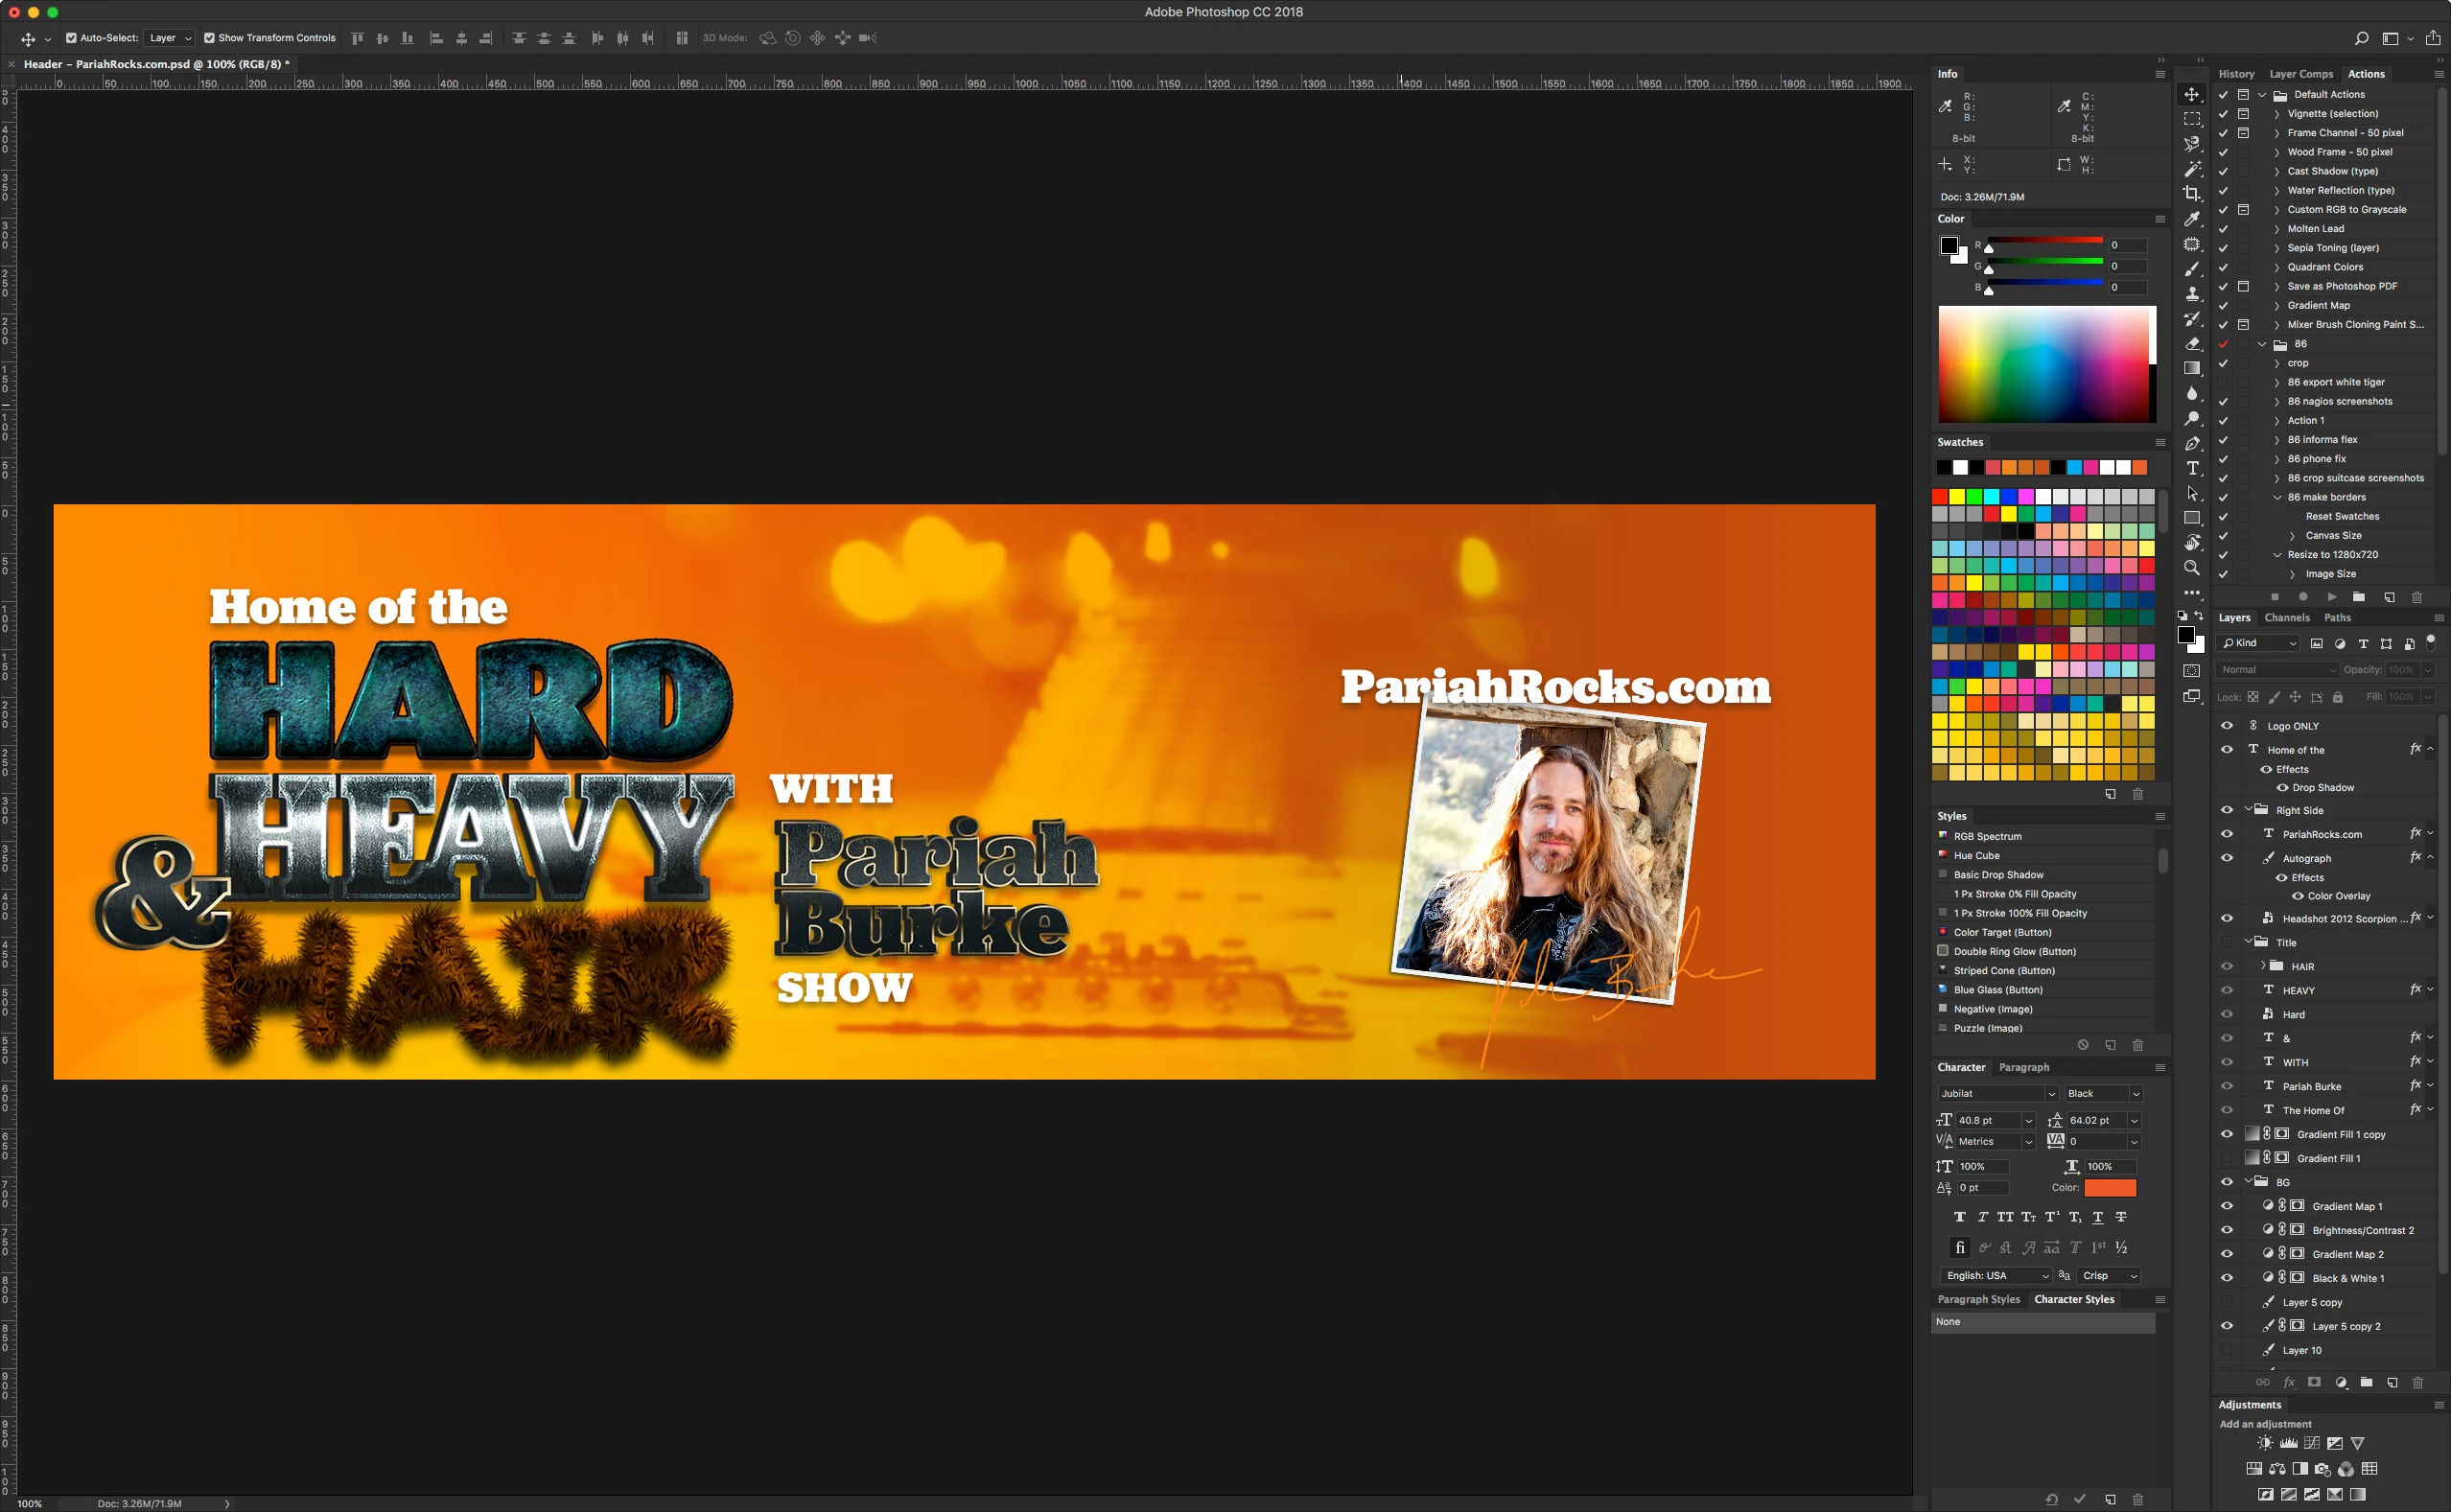Image resolution: width=2451 pixels, height=1512 pixels.
Task: Uncheck the Auto-Select checkbox
Action: (x=71, y=38)
